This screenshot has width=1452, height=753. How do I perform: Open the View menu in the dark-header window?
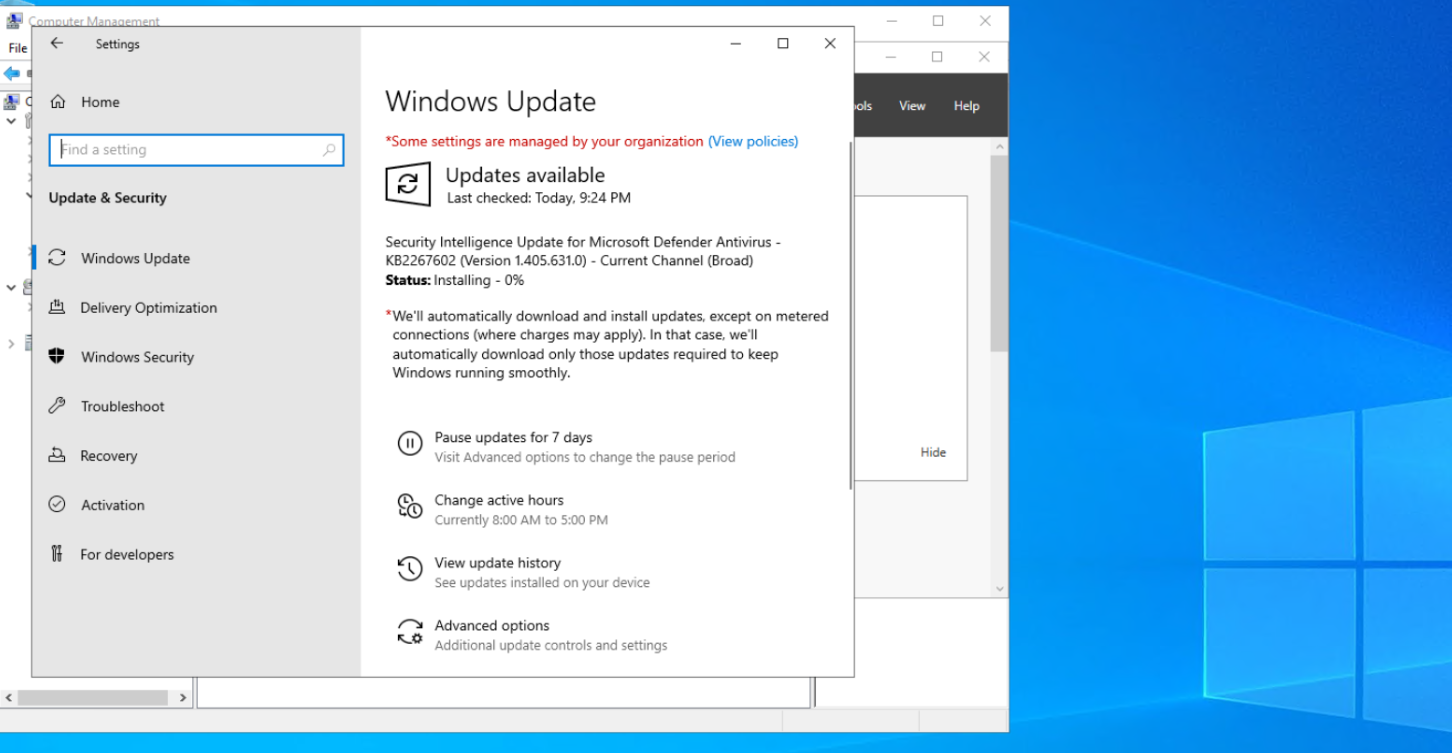point(912,106)
